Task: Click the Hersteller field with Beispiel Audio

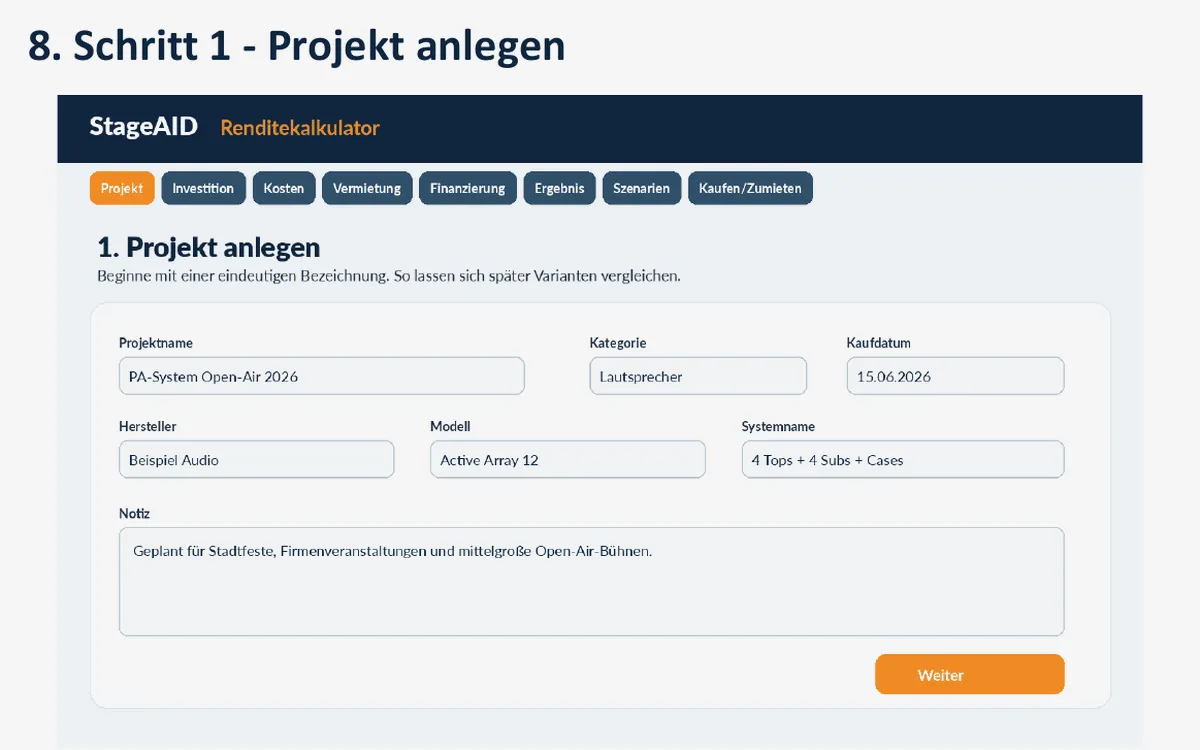Action: 257,460
